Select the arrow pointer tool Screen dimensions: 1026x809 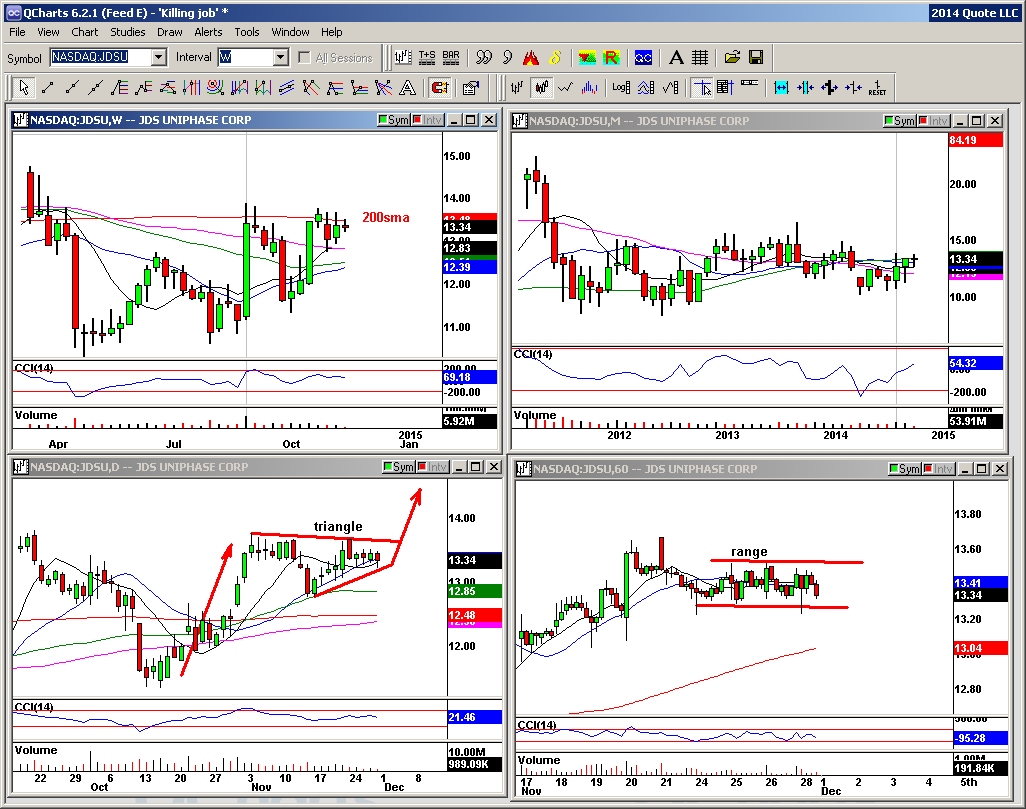pos(24,87)
